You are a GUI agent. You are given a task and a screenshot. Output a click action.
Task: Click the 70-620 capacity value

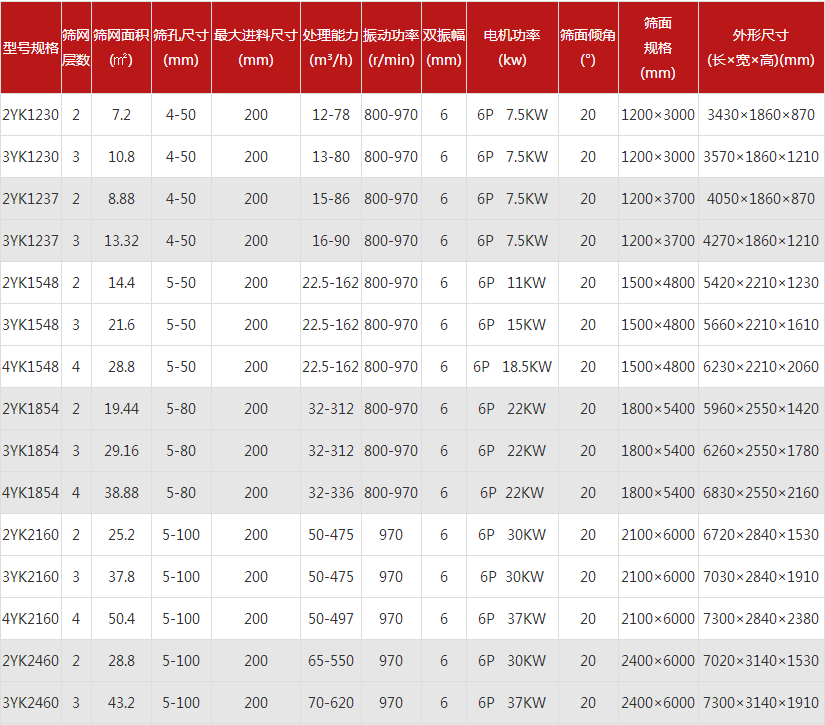pyautogui.click(x=331, y=703)
